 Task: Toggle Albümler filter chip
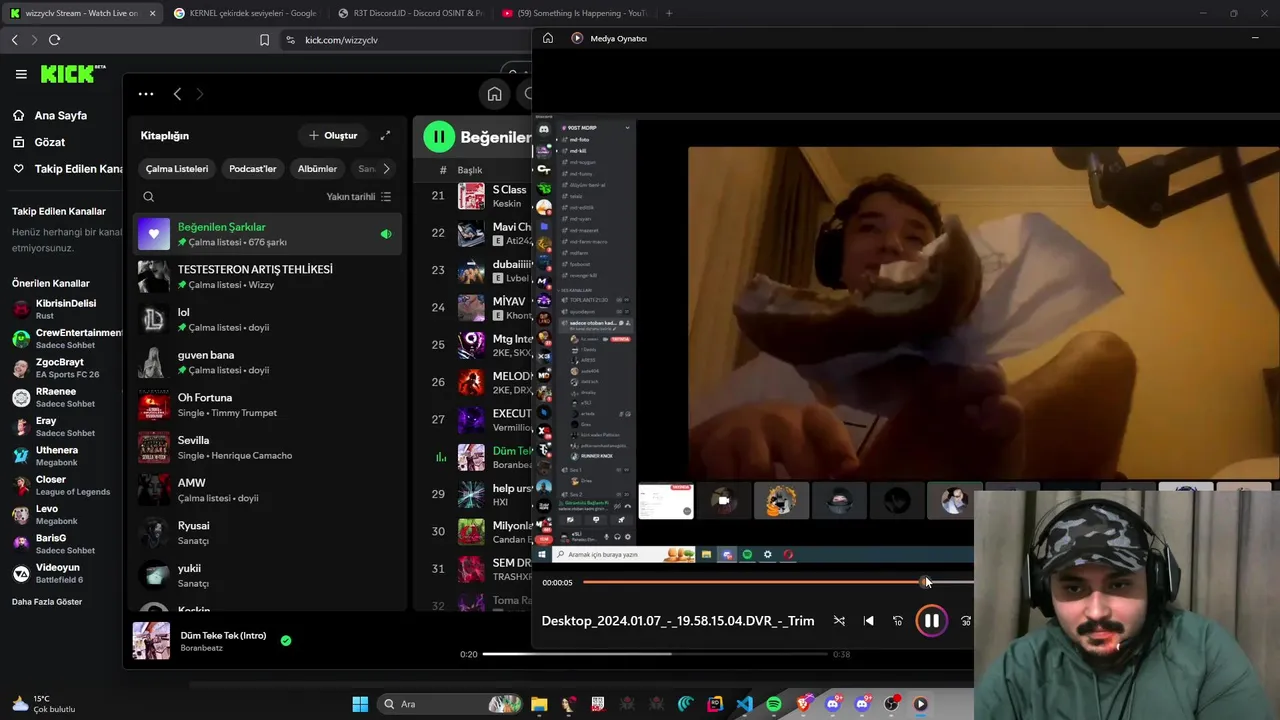point(317,169)
